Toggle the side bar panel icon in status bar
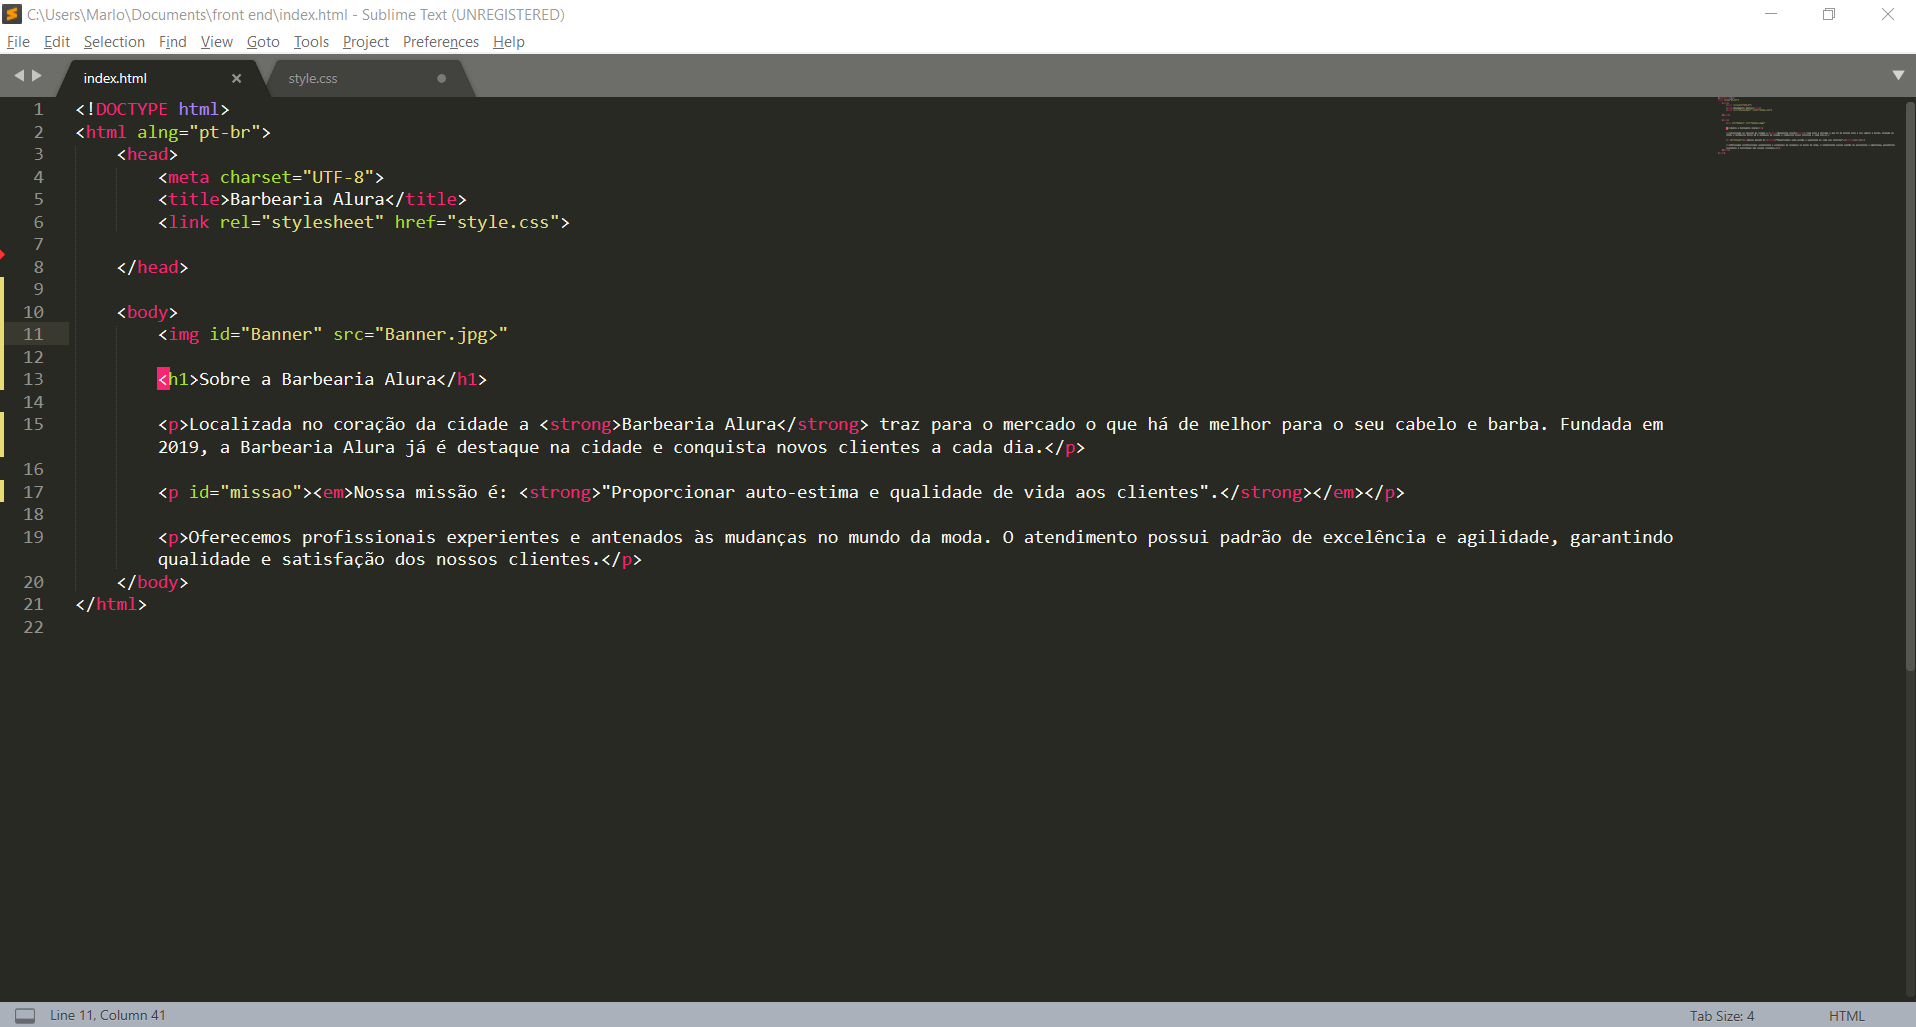 pyautogui.click(x=25, y=1015)
